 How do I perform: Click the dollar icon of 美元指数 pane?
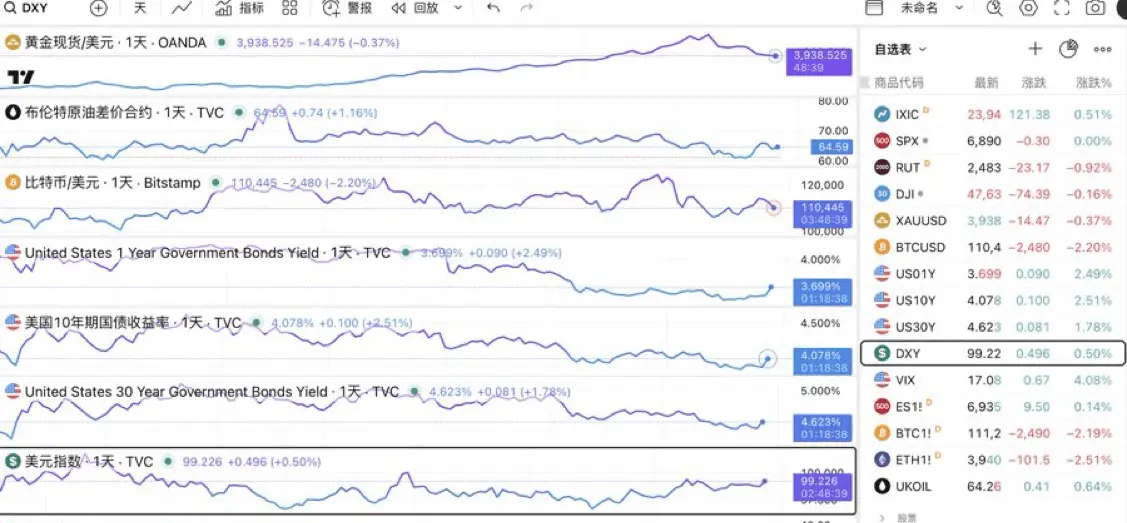[x=12, y=462]
